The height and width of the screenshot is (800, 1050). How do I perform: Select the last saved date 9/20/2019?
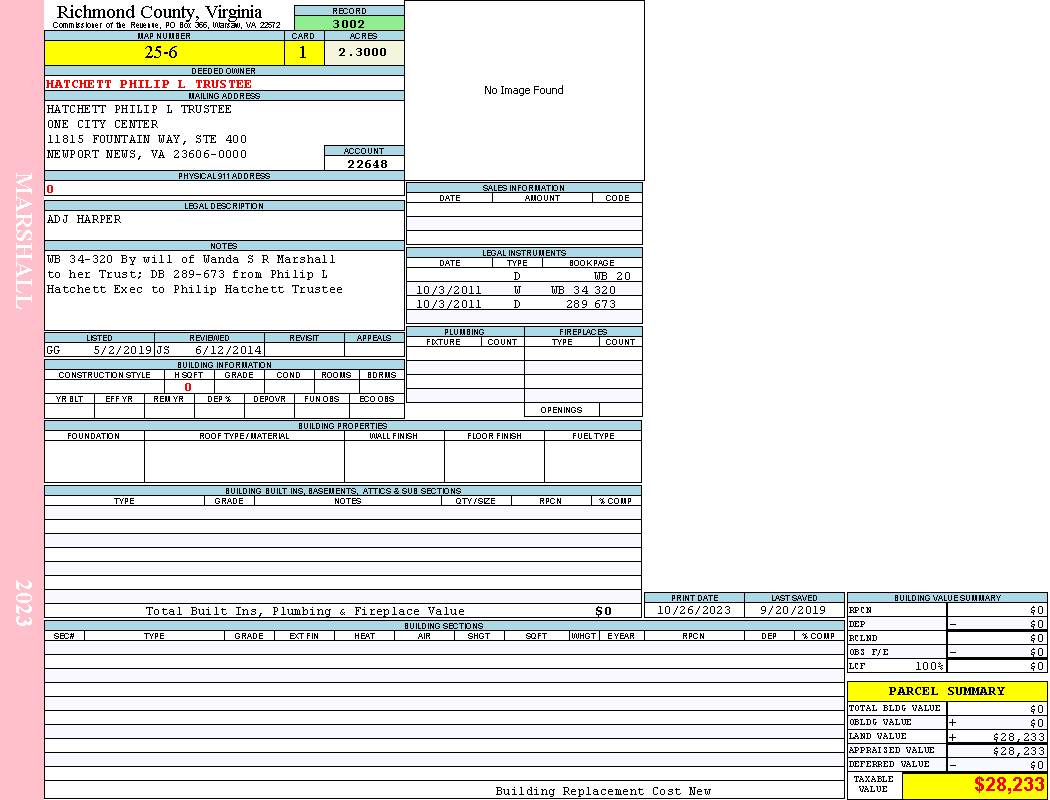(793, 610)
